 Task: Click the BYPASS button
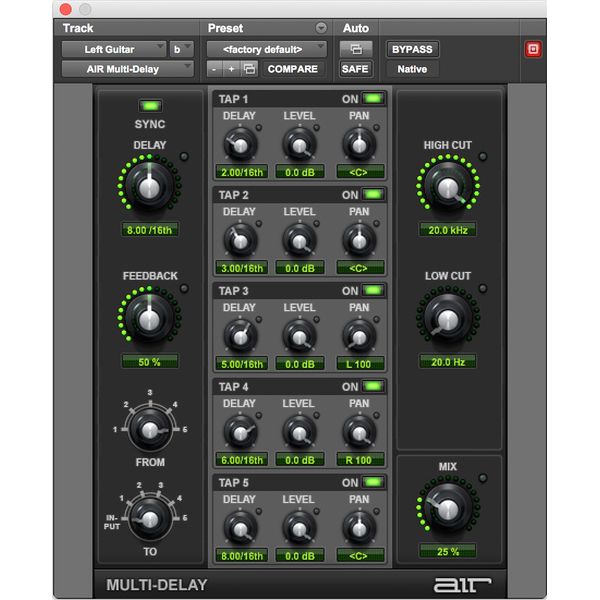[x=412, y=49]
